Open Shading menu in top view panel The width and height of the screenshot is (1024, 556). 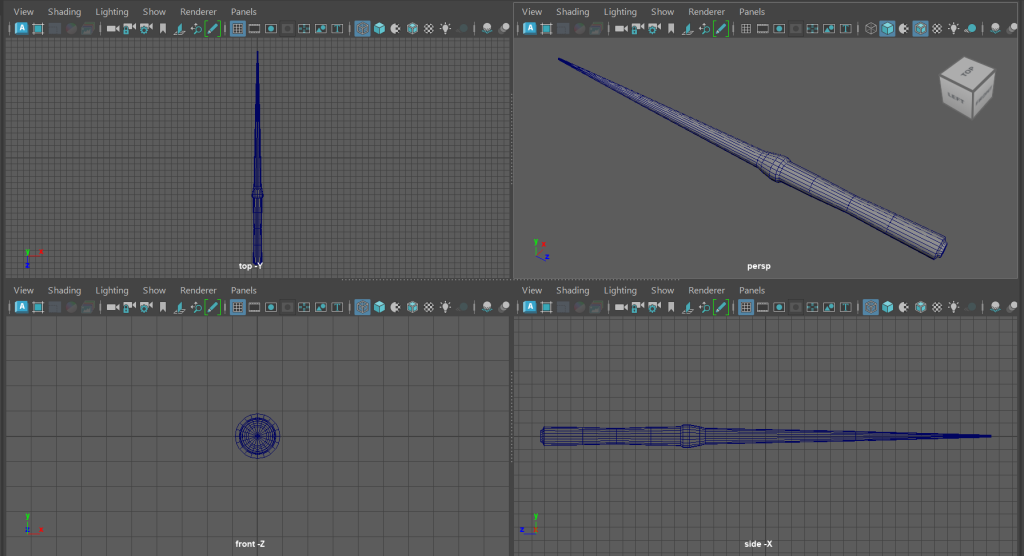(x=64, y=12)
